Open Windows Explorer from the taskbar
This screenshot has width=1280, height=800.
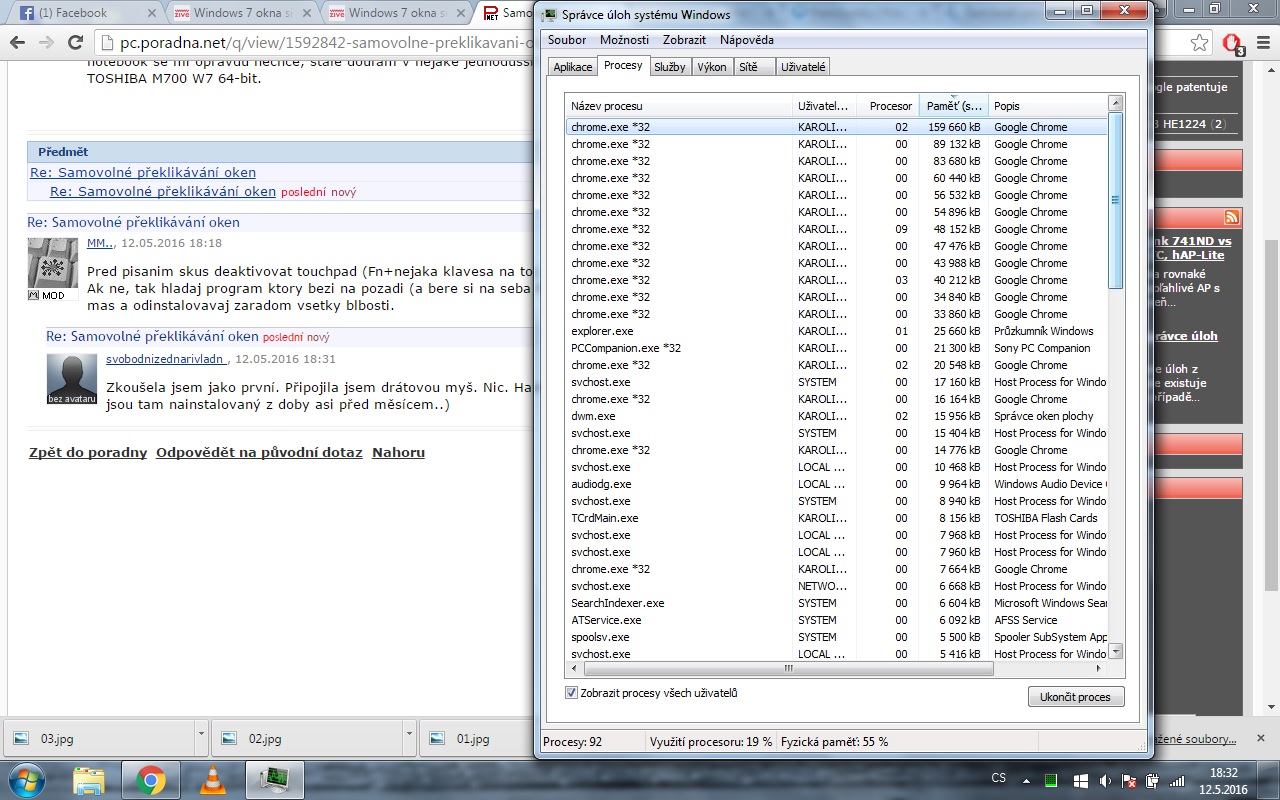point(89,779)
